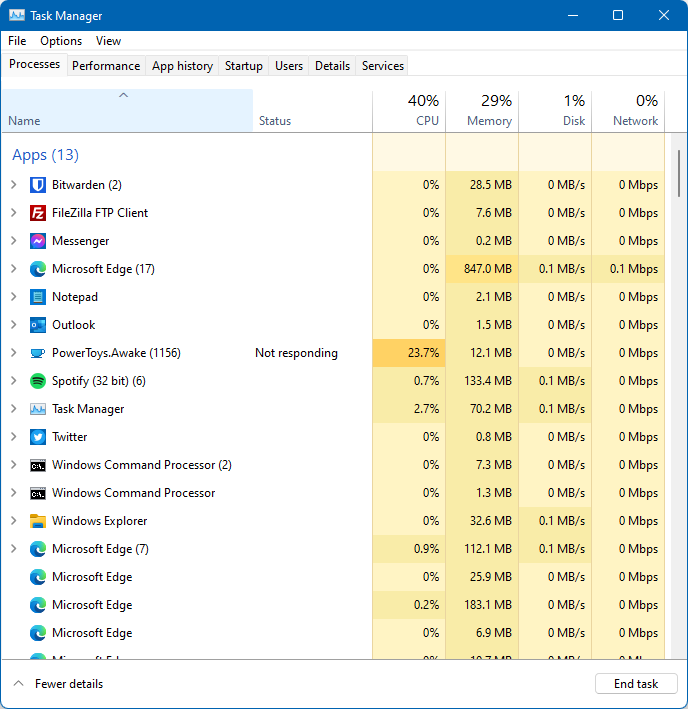Click the End task button

pyautogui.click(x=636, y=684)
